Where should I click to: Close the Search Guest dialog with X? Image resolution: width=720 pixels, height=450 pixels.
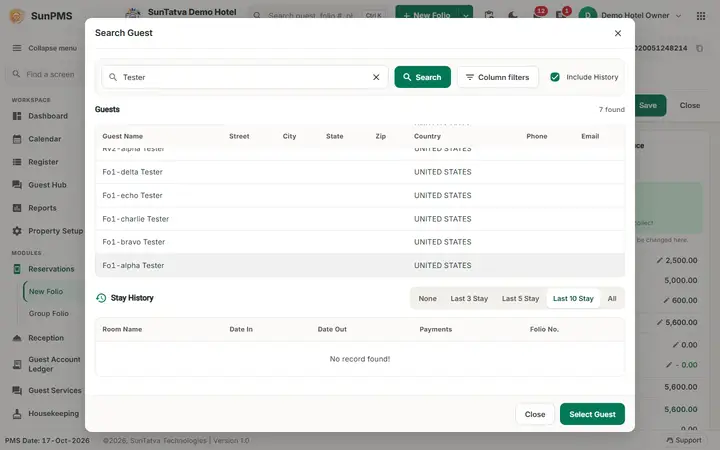coord(618,33)
